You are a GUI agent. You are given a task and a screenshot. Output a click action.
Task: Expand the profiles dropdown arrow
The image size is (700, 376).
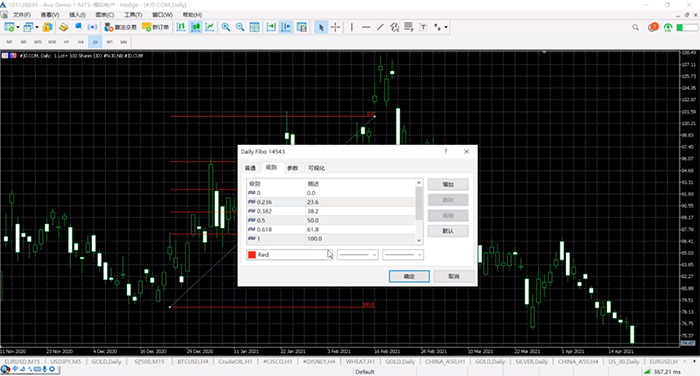37,27
